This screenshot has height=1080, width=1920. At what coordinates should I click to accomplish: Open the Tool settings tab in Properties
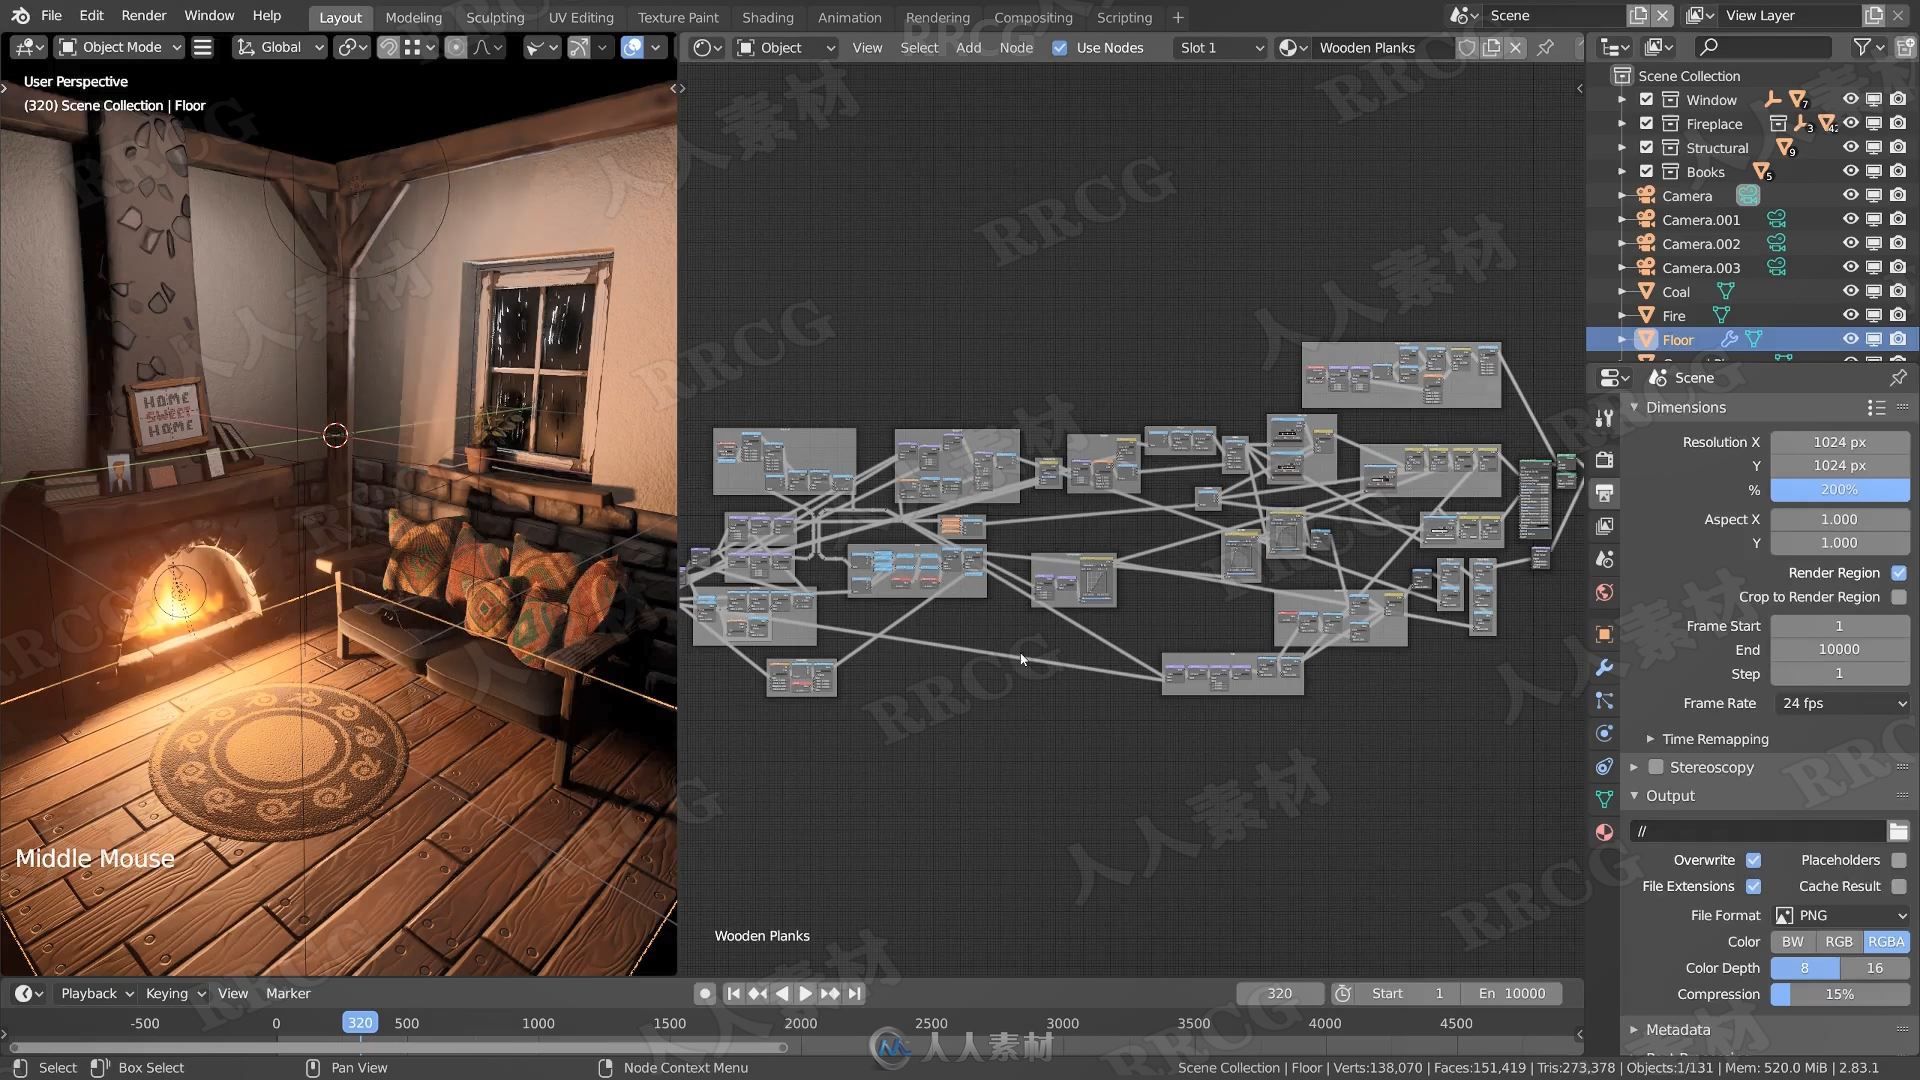click(x=1604, y=419)
